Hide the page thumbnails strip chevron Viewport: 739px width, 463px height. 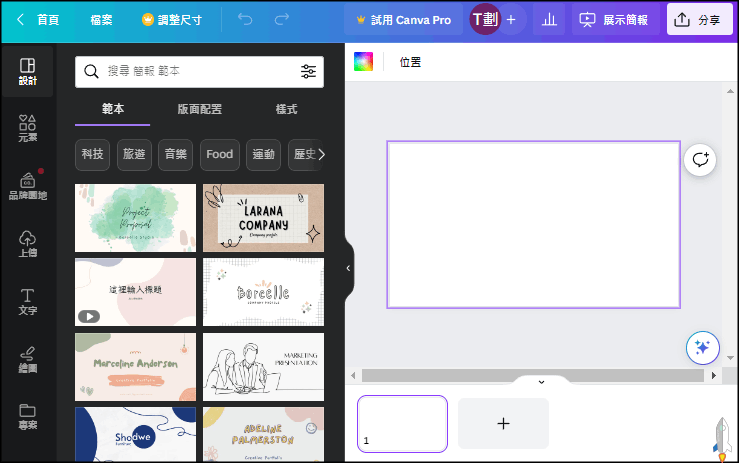click(542, 381)
